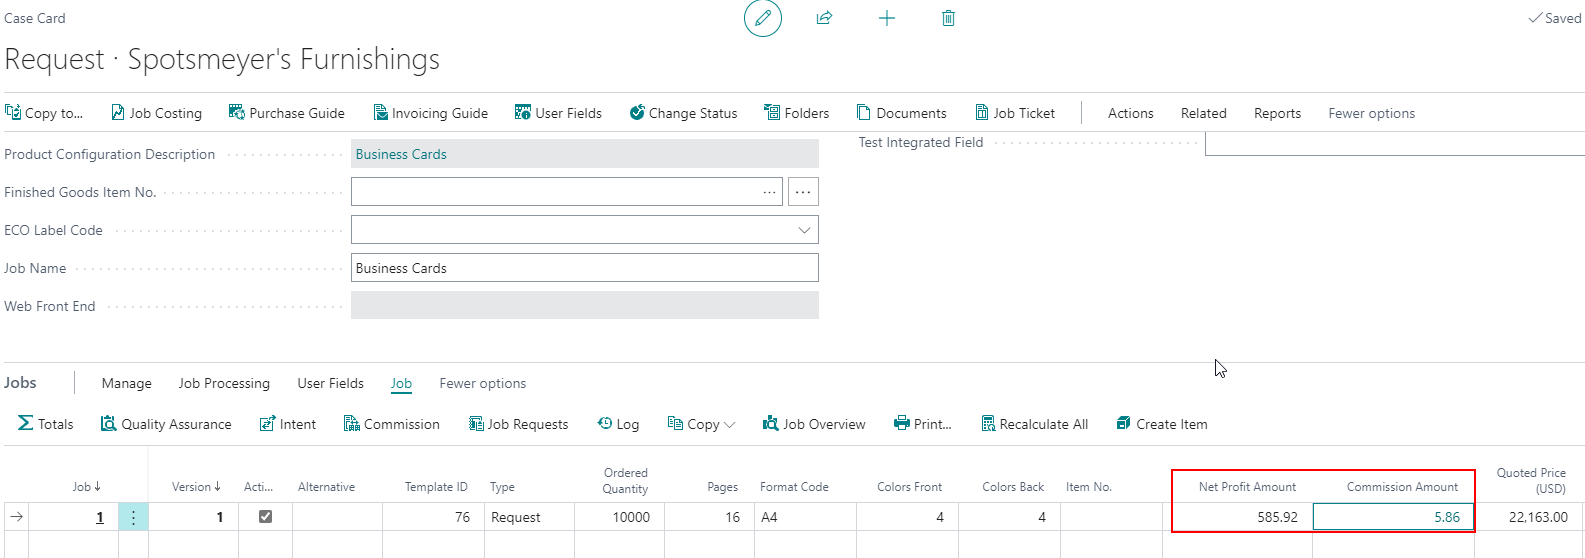
Task: Click the Print... action
Action: click(x=923, y=424)
